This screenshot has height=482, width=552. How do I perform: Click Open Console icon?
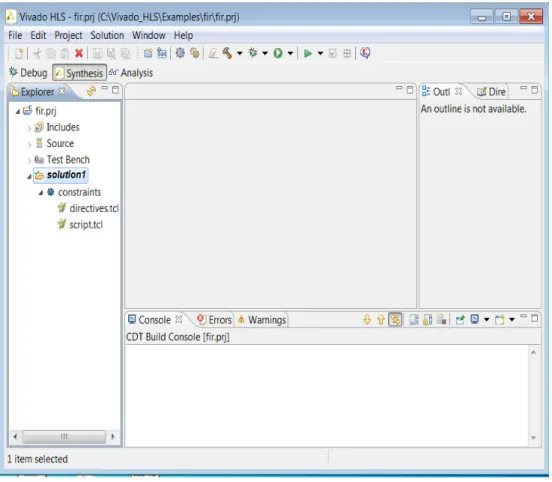500,320
